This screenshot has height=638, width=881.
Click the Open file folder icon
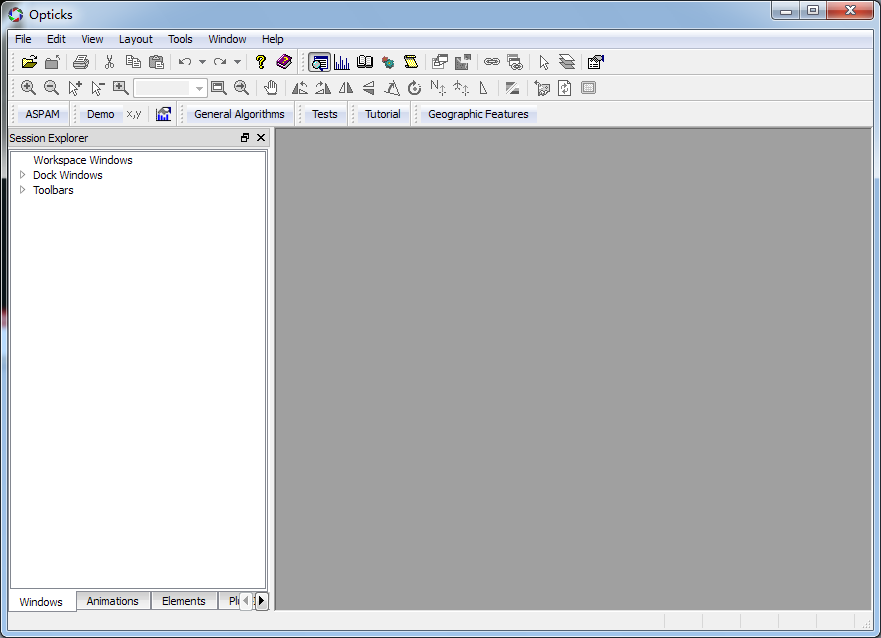click(x=29, y=62)
